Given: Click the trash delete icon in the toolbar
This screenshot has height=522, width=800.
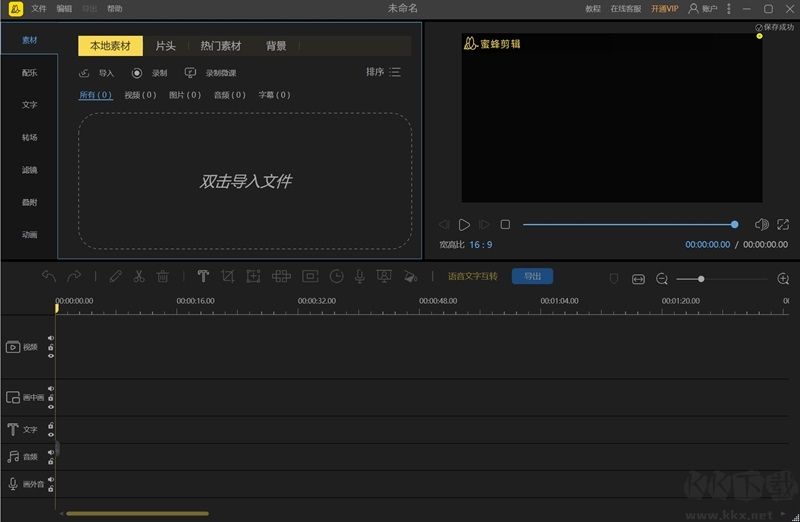Looking at the screenshot, I should tap(163, 277).
